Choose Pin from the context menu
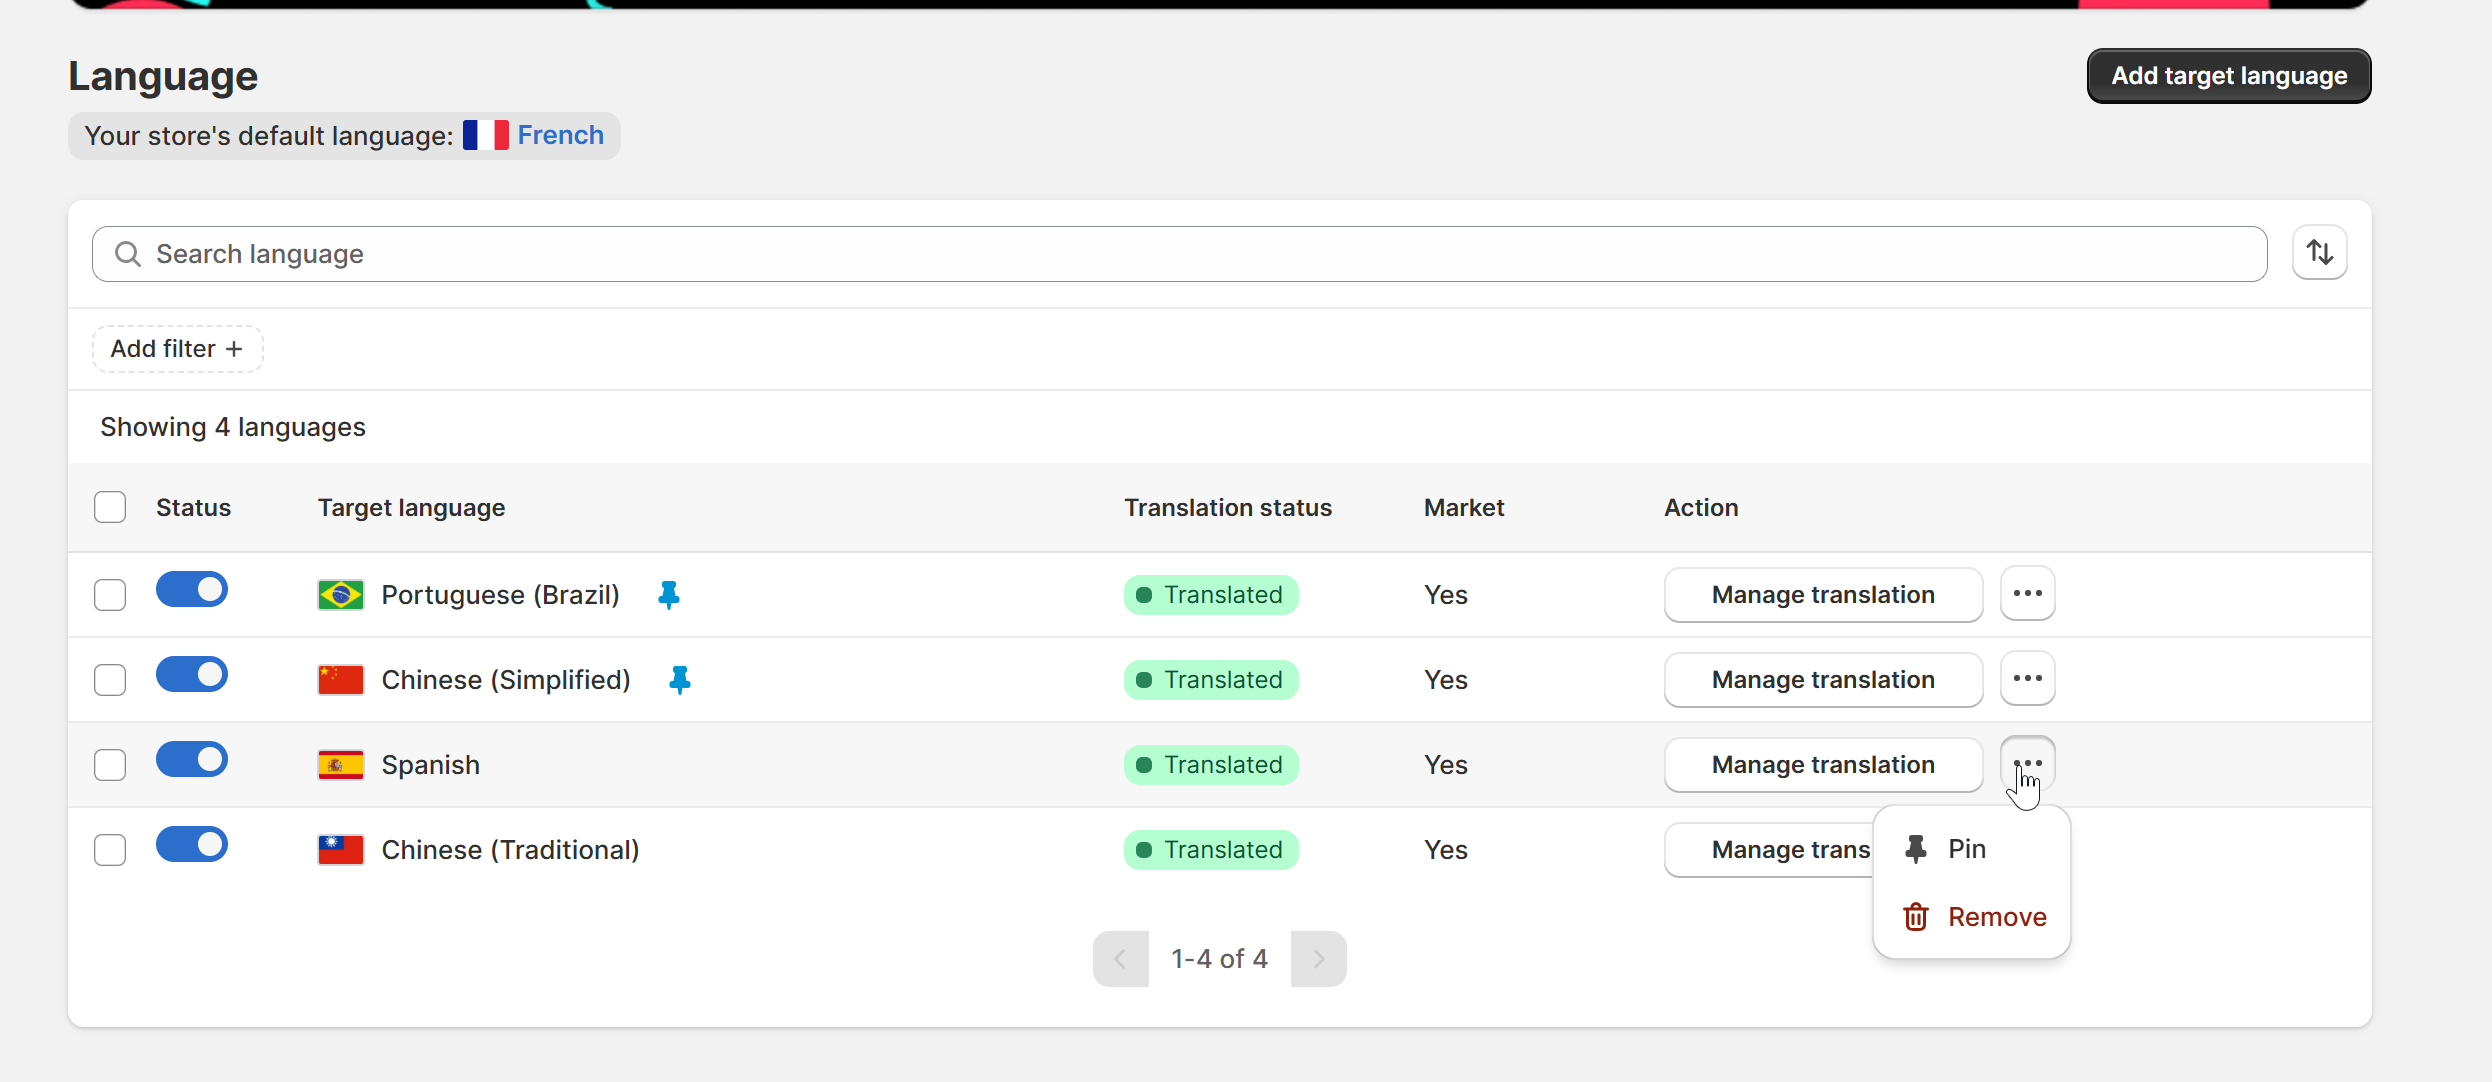This screenshot has height=1082, width=2492. click(1965, 849)
